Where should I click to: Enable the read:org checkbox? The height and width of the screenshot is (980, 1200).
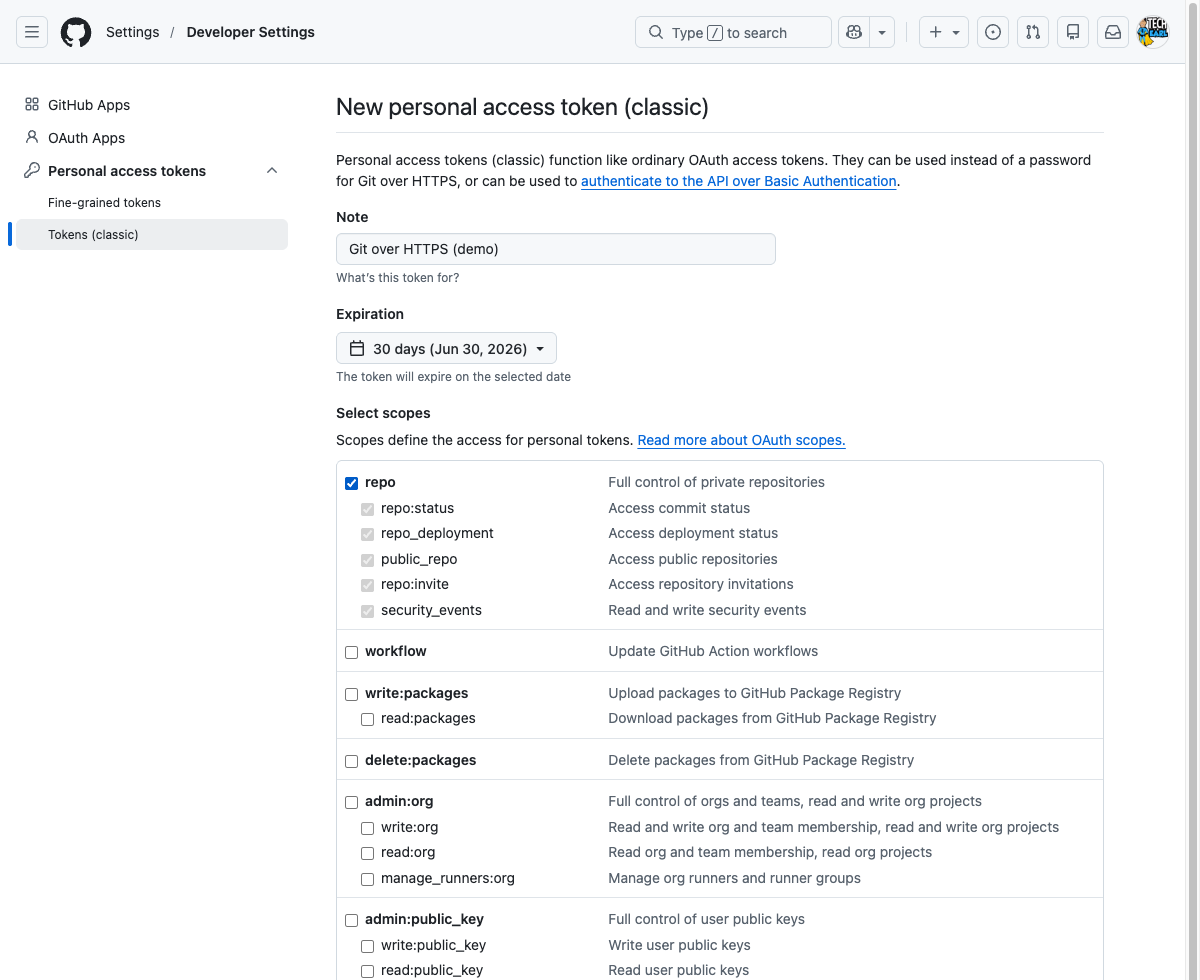coord(367,853)
